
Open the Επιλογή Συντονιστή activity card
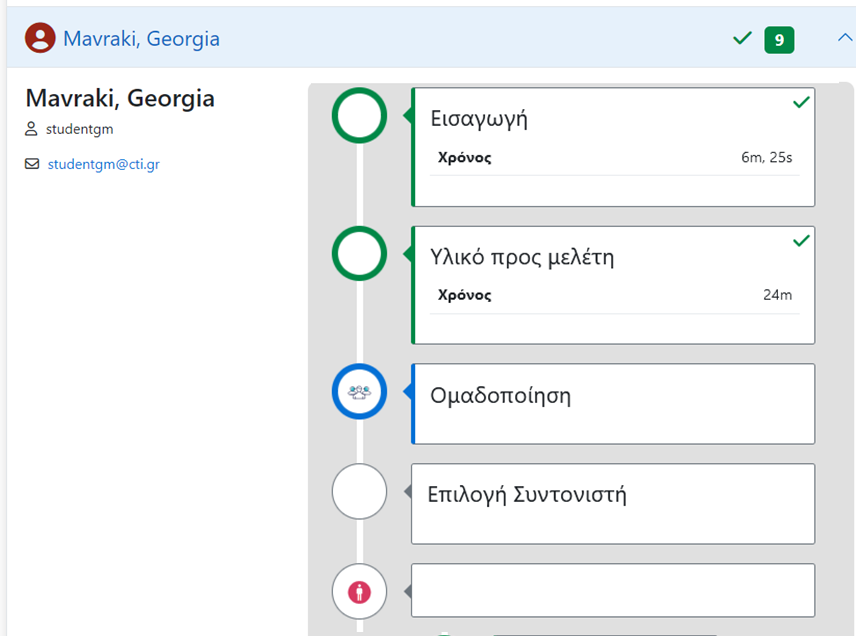(x=613, y=504)
